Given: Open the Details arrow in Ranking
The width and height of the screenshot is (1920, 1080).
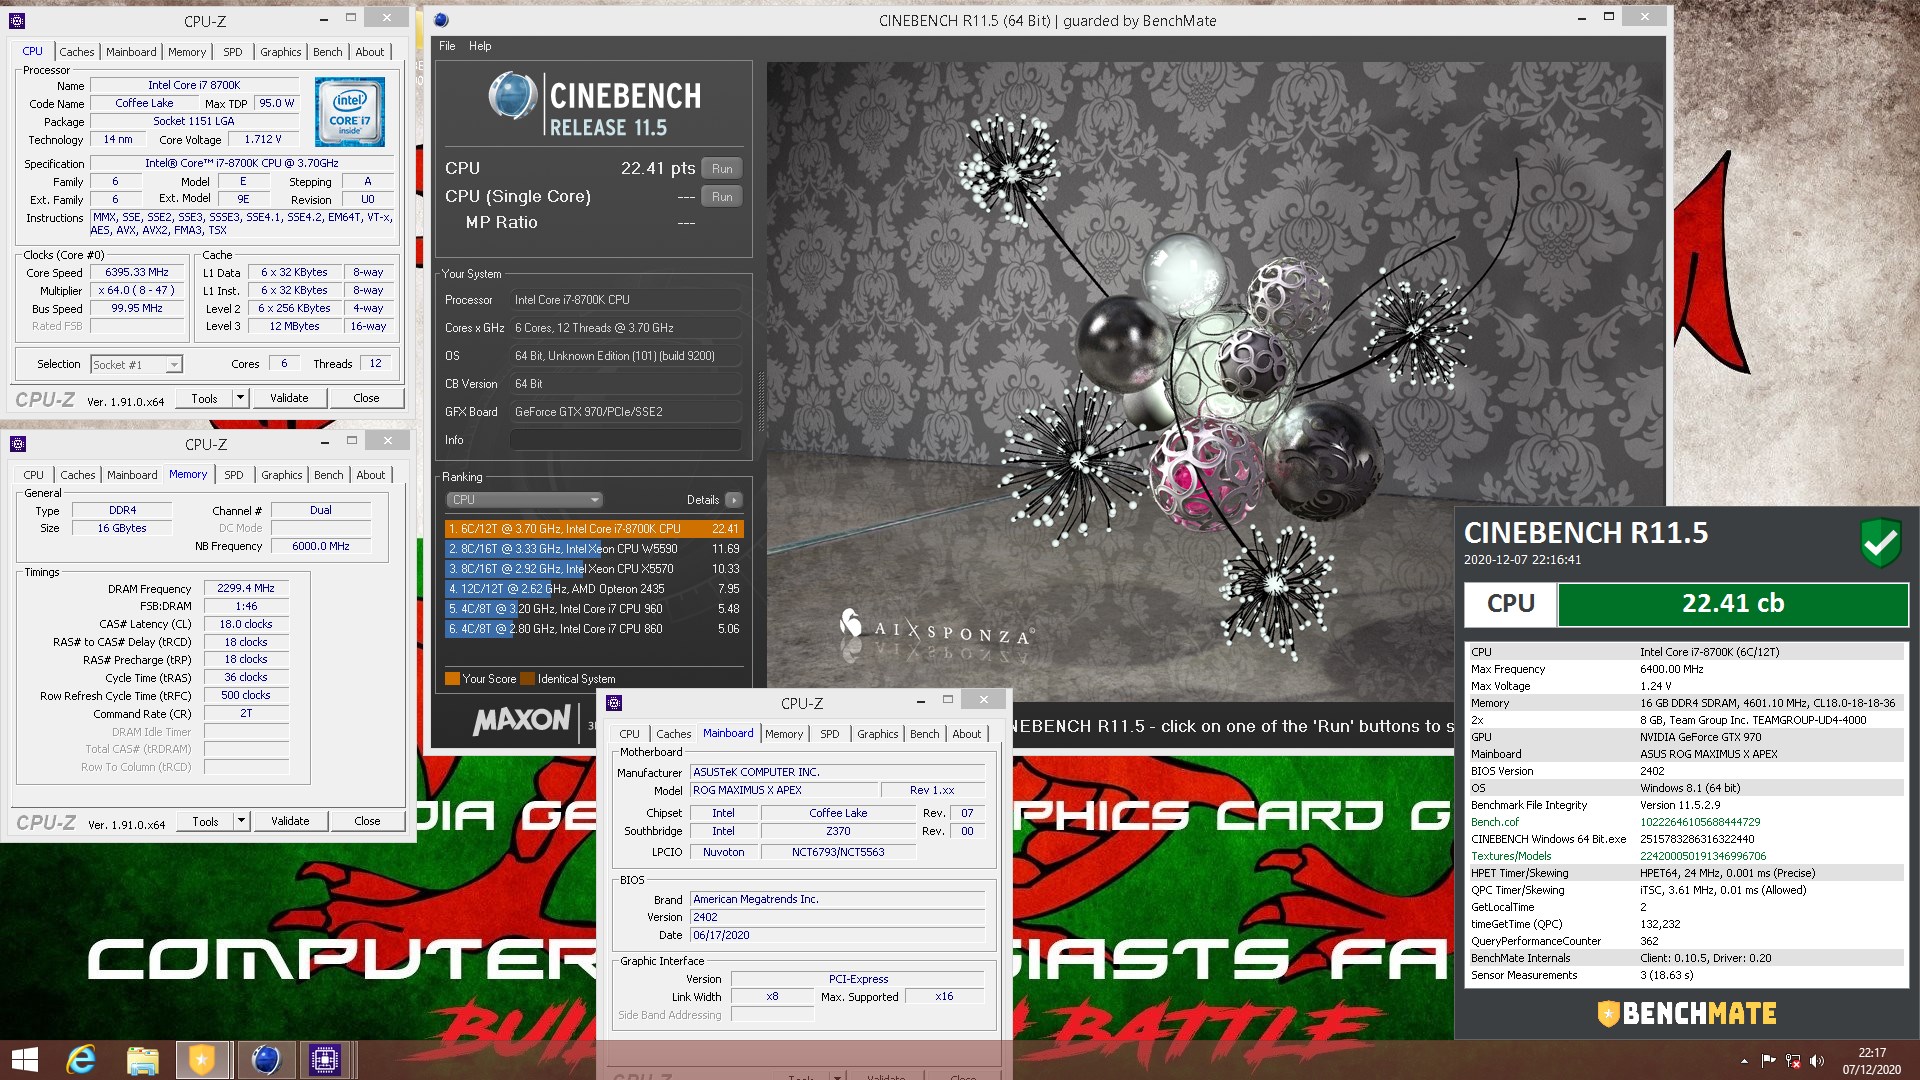Looking at the screenshot, I should coord(734,500).
